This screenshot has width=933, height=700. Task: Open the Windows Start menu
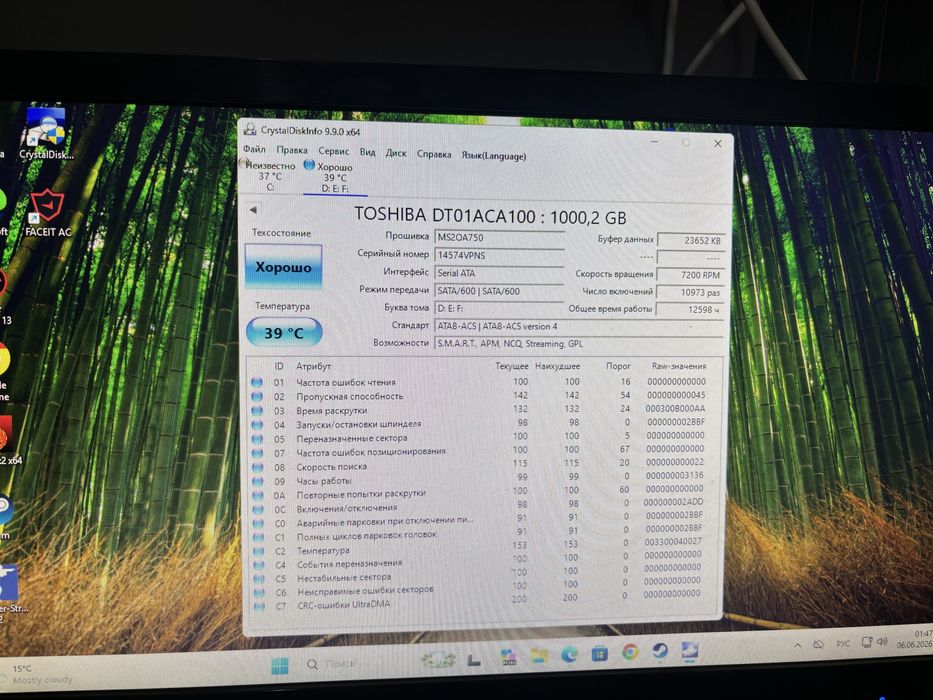(x=280, y=665)
